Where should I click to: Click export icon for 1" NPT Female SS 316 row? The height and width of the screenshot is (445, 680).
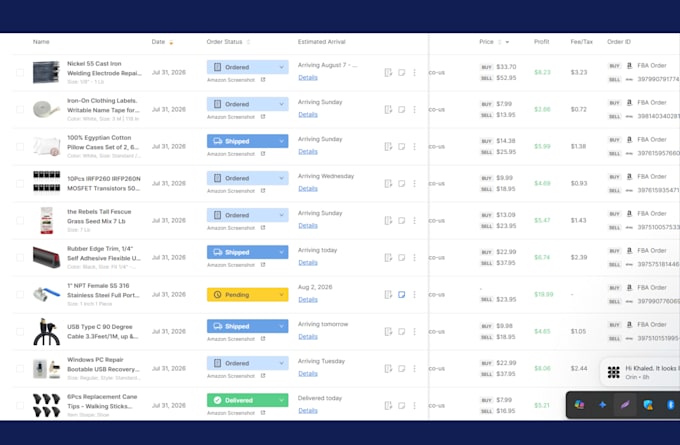tap(388, 294)
